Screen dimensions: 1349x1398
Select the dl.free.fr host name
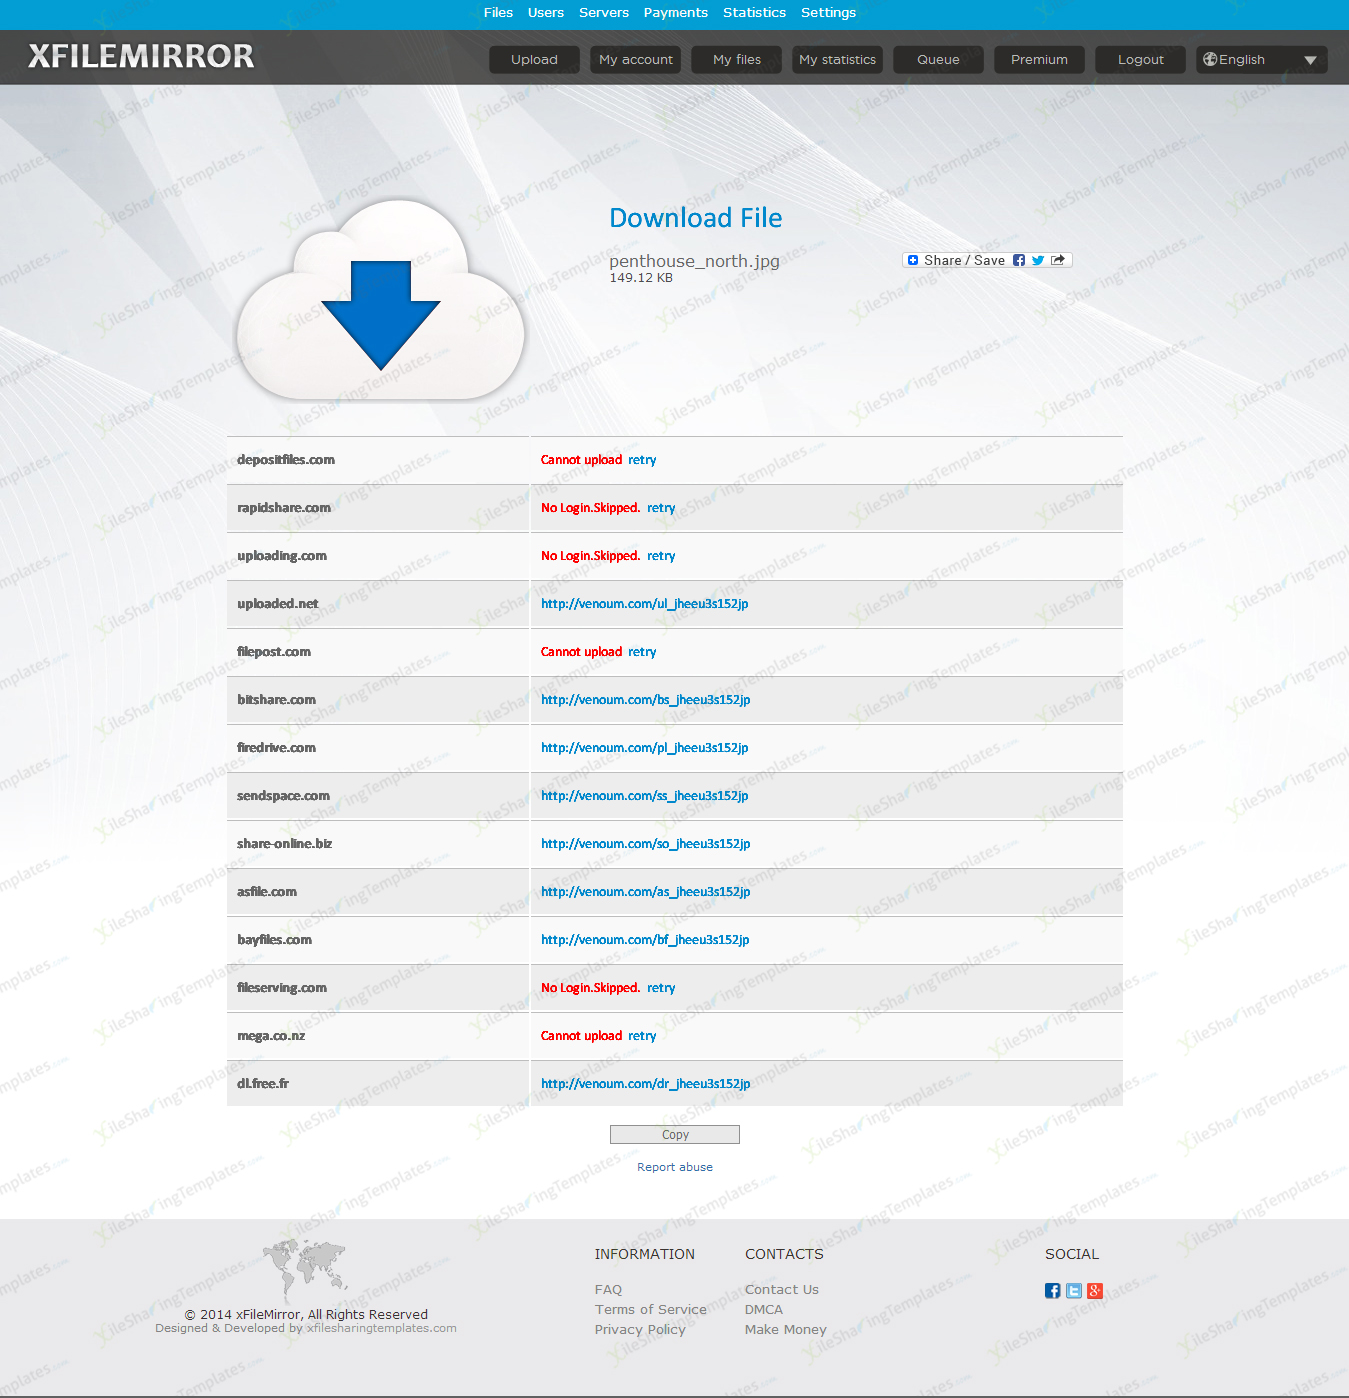pos(263,1084)
